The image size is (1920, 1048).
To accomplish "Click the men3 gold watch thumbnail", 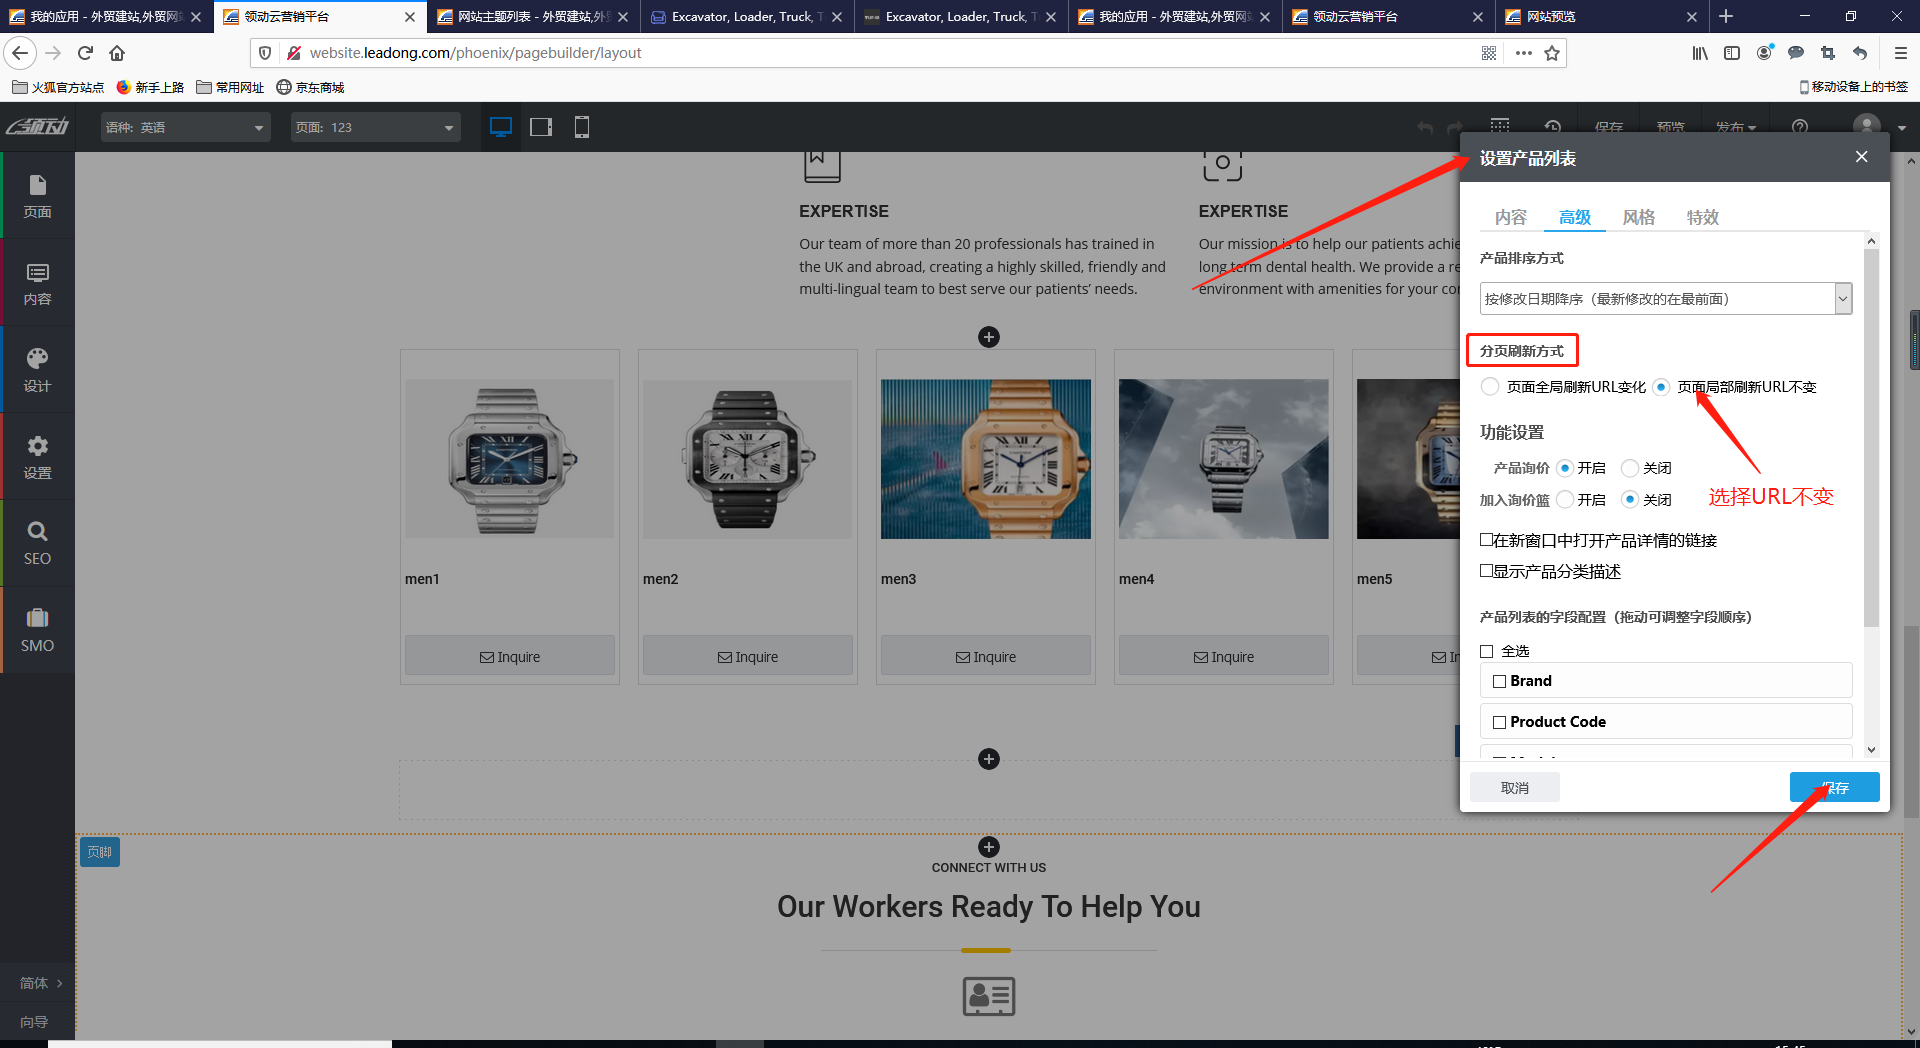I will [985, 459].
